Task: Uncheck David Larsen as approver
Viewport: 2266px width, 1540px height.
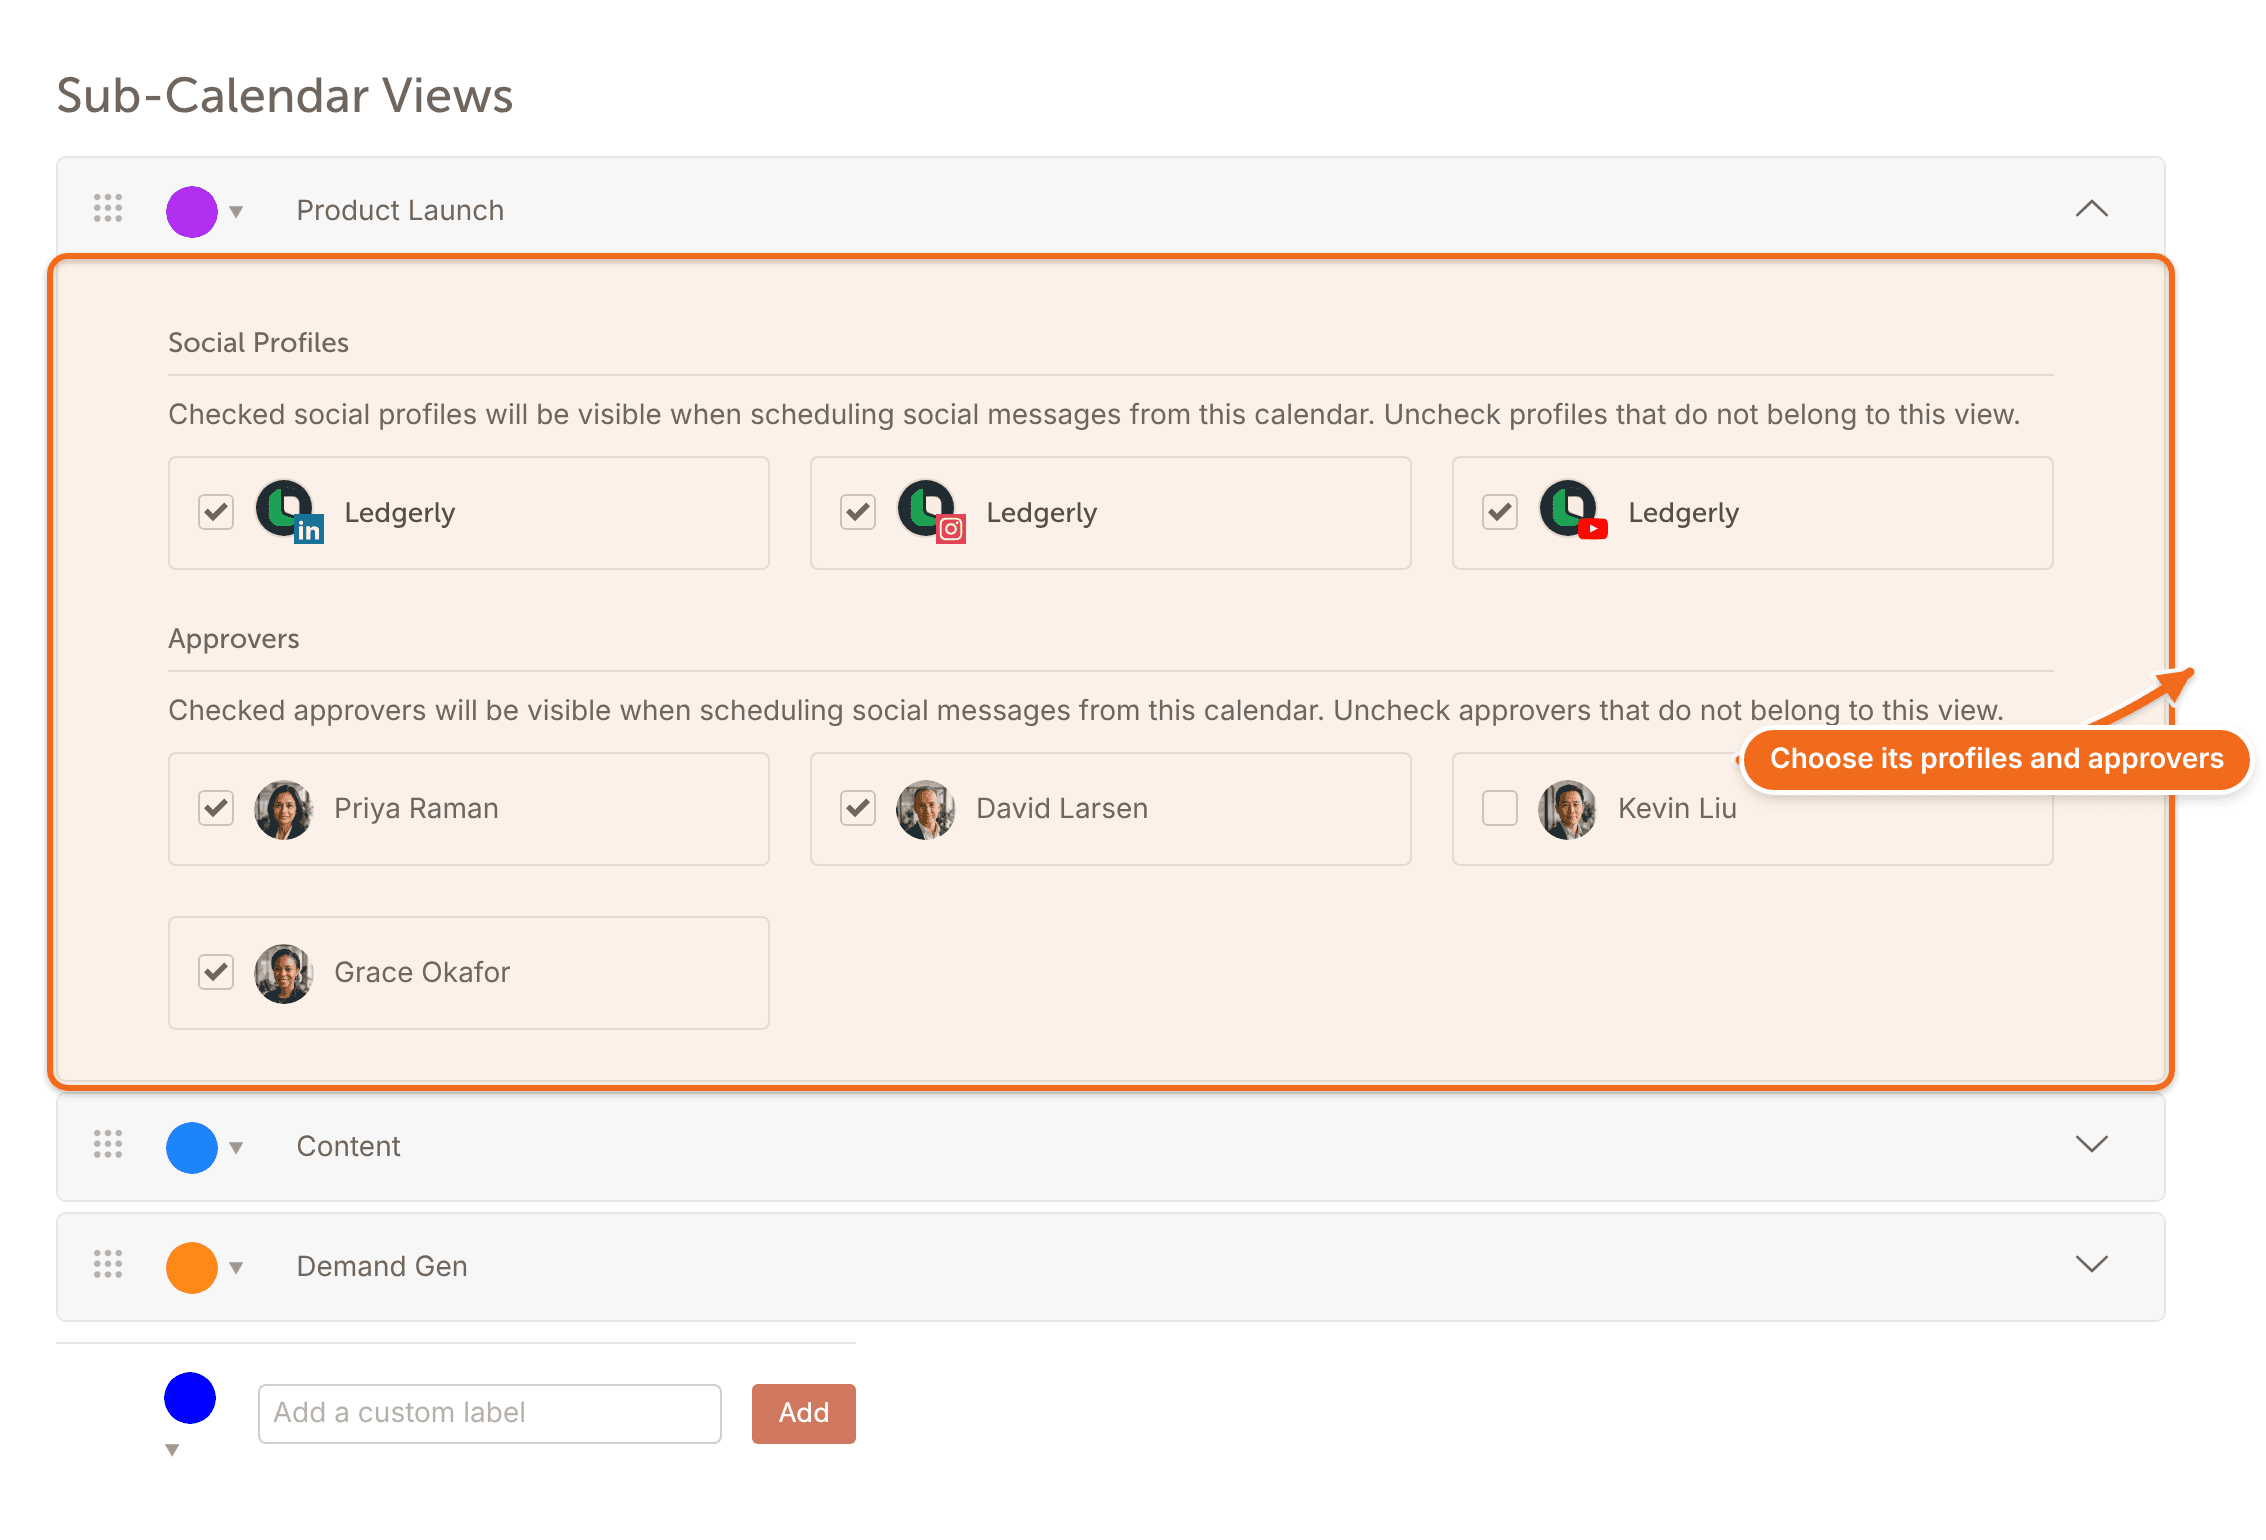Action: click(x=858, y=808)
